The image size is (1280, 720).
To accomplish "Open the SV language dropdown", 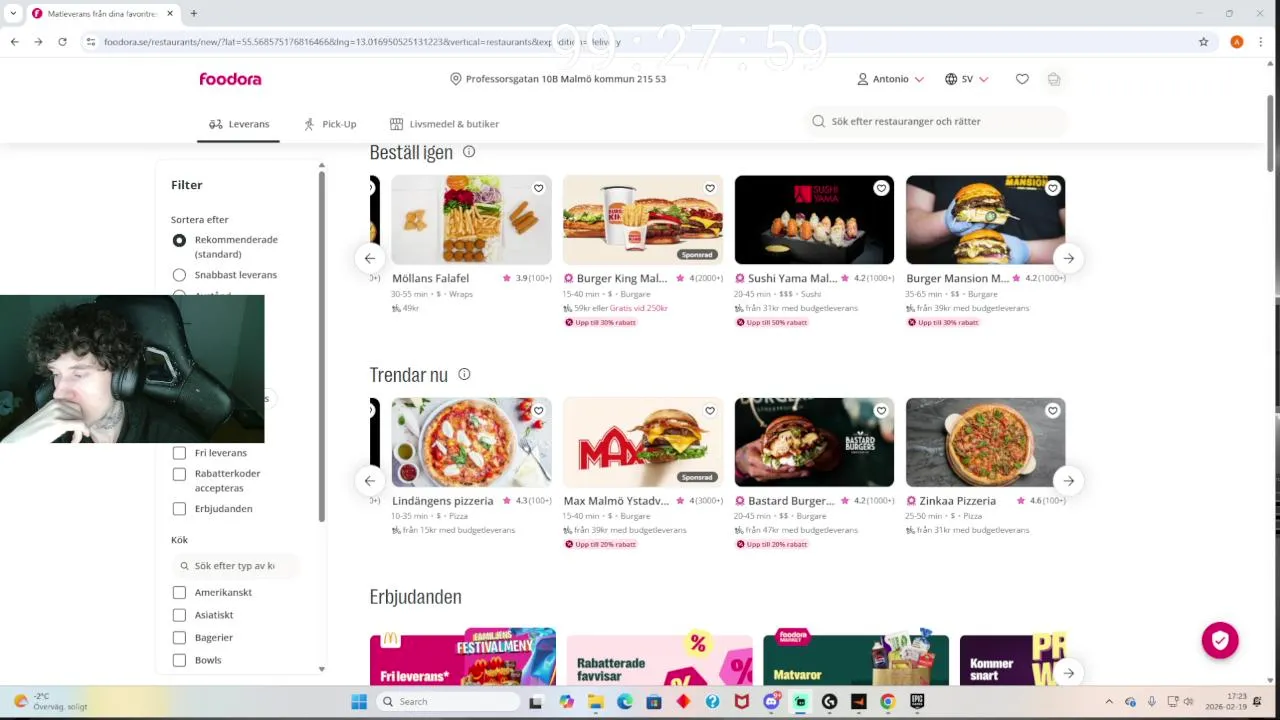I will pos(966,79).
